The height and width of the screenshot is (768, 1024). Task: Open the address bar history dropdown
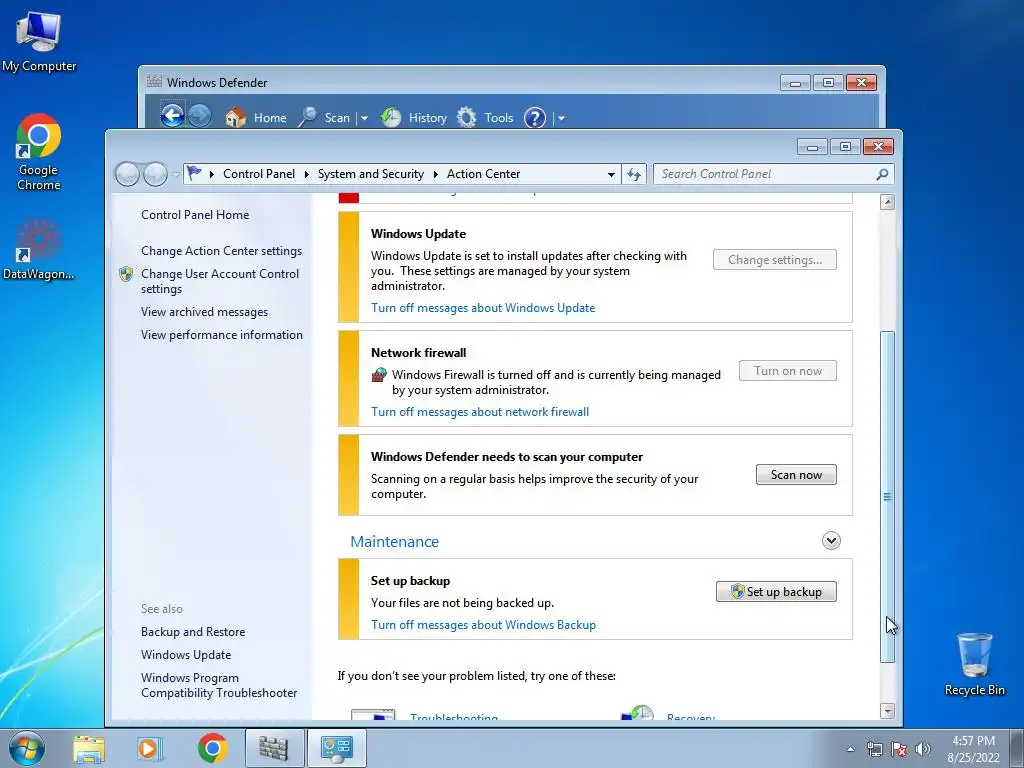611,174
